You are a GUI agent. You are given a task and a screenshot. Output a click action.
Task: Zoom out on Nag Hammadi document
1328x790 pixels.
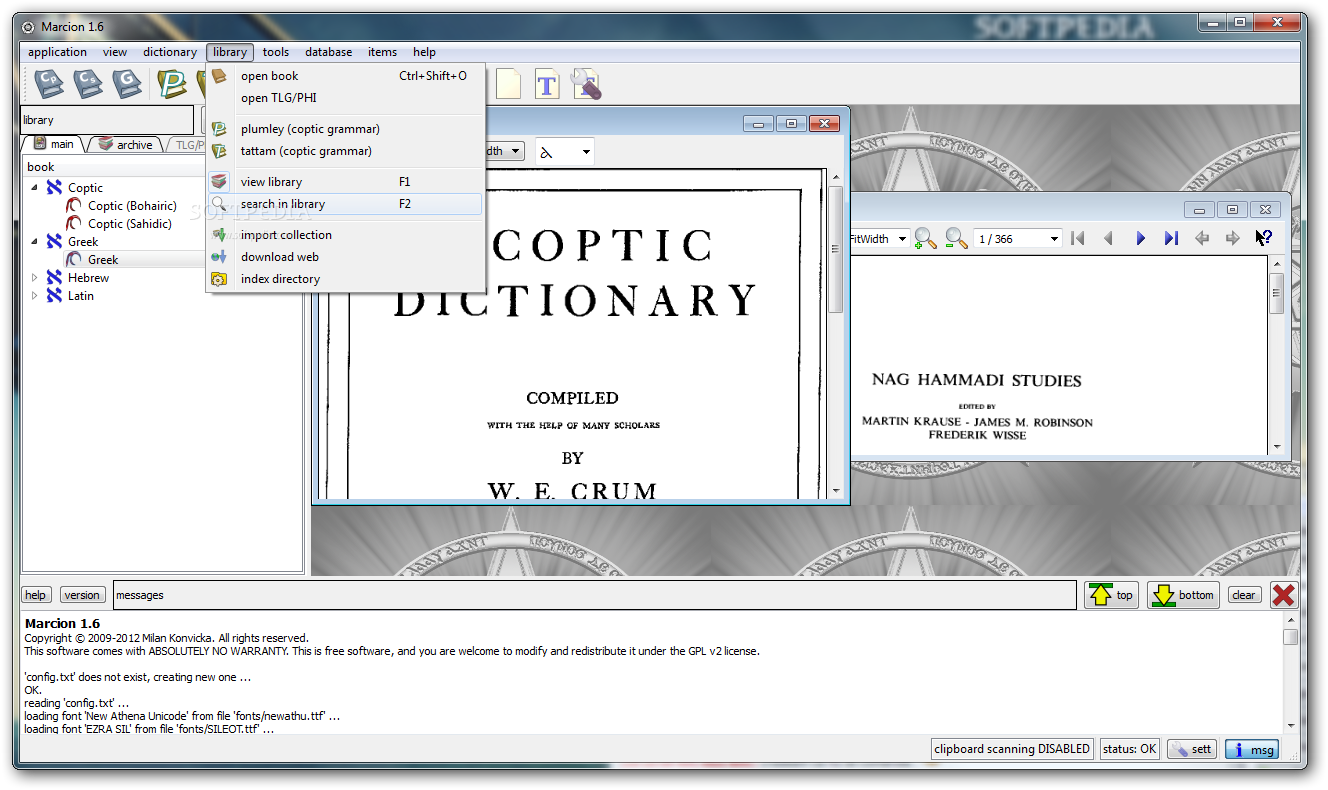pyautogui.click(x=957, y=238)
